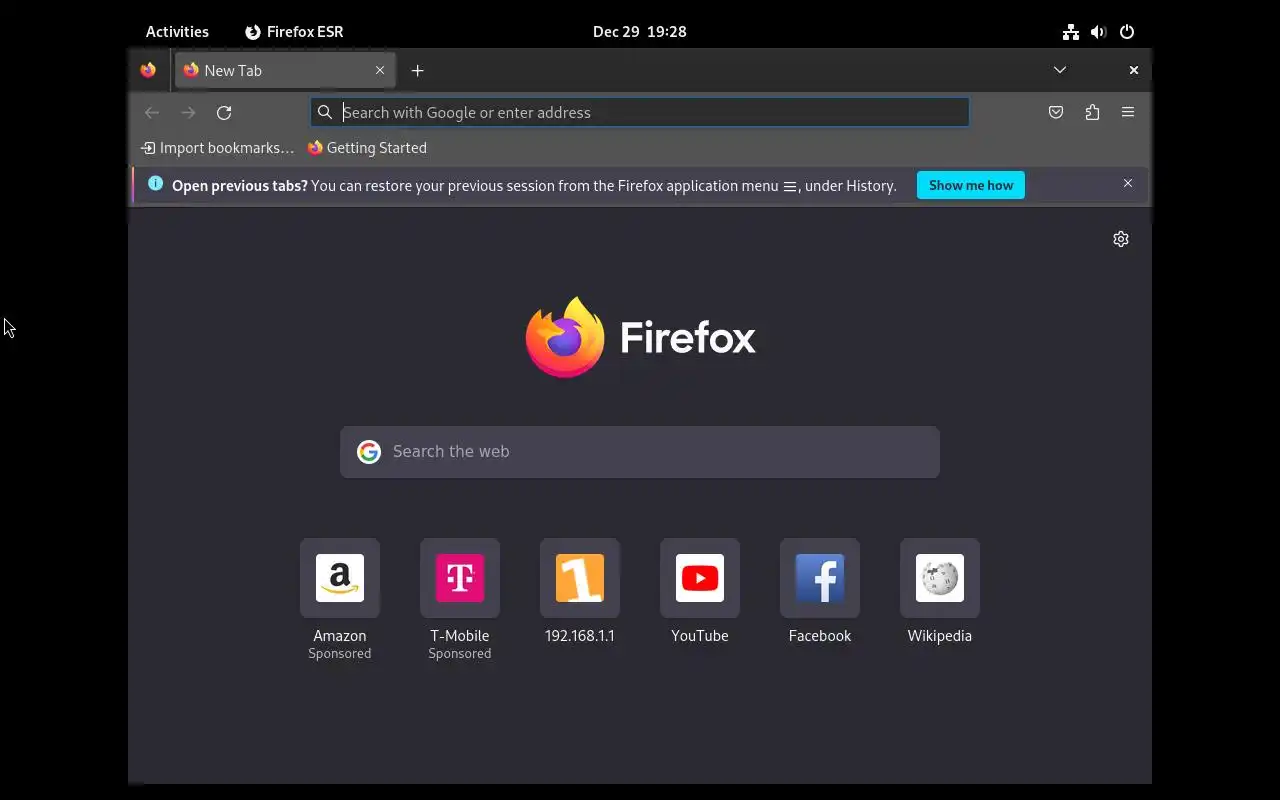
Task: Go forward with the forward arrow
Action: tap(188, 112)
